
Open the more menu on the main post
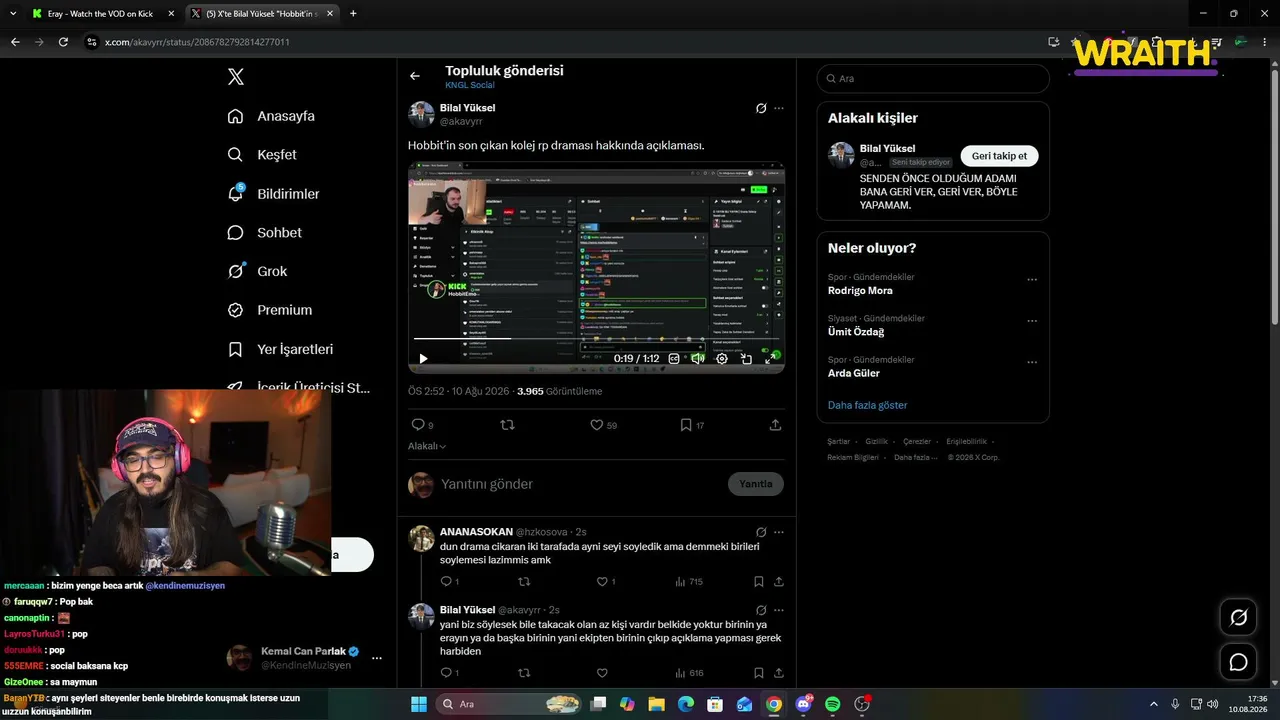[x=779, y=108]
